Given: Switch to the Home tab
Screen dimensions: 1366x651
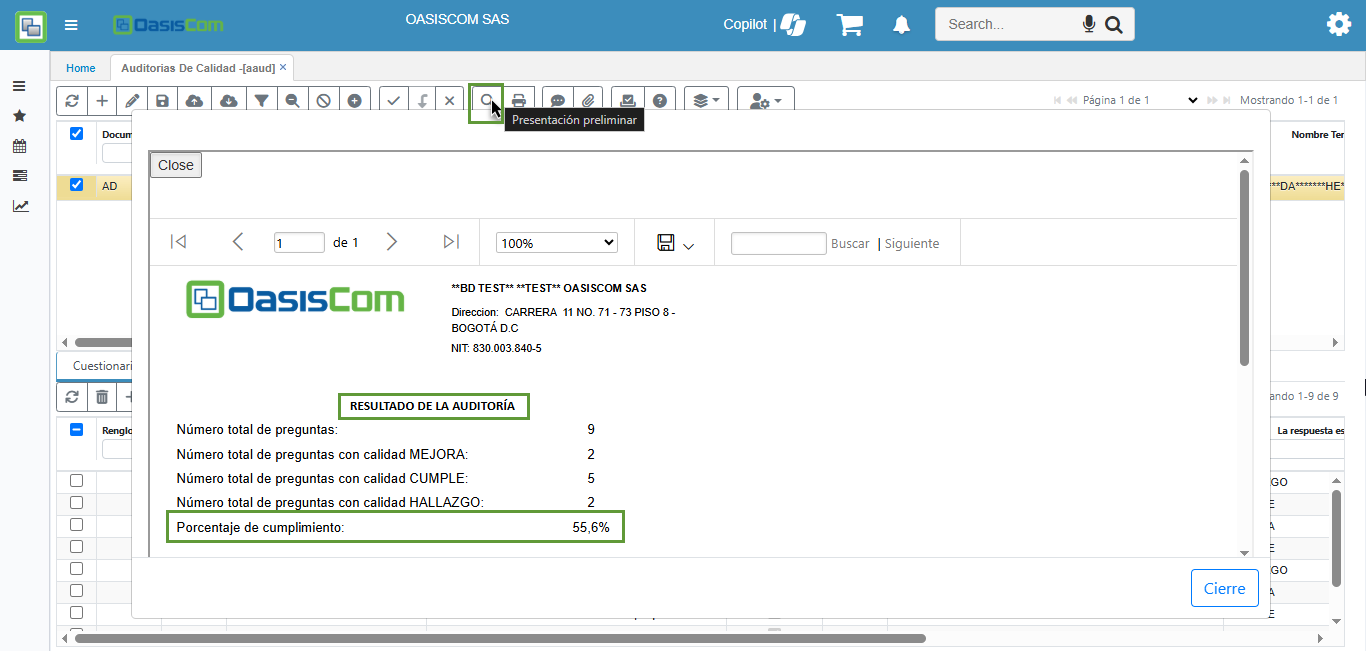Looking at the screenshot, I should [x=81, y=68].
